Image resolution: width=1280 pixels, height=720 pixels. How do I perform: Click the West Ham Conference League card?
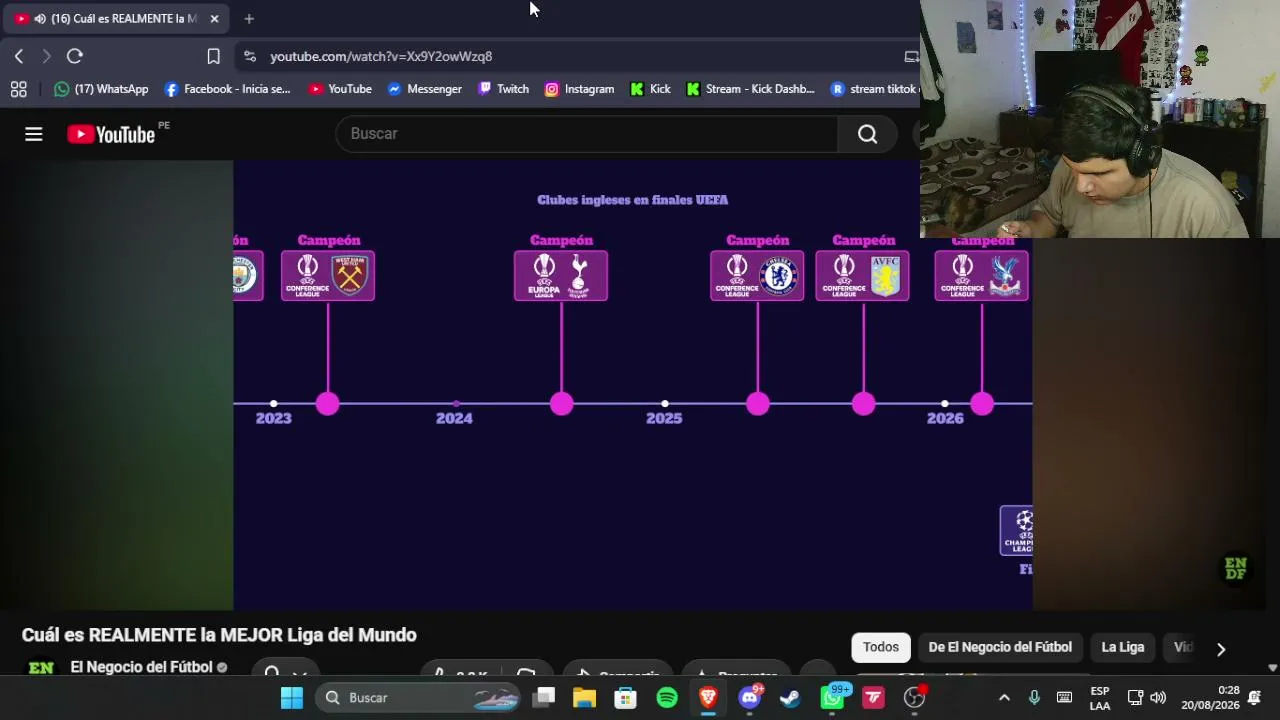coord(328,275)
